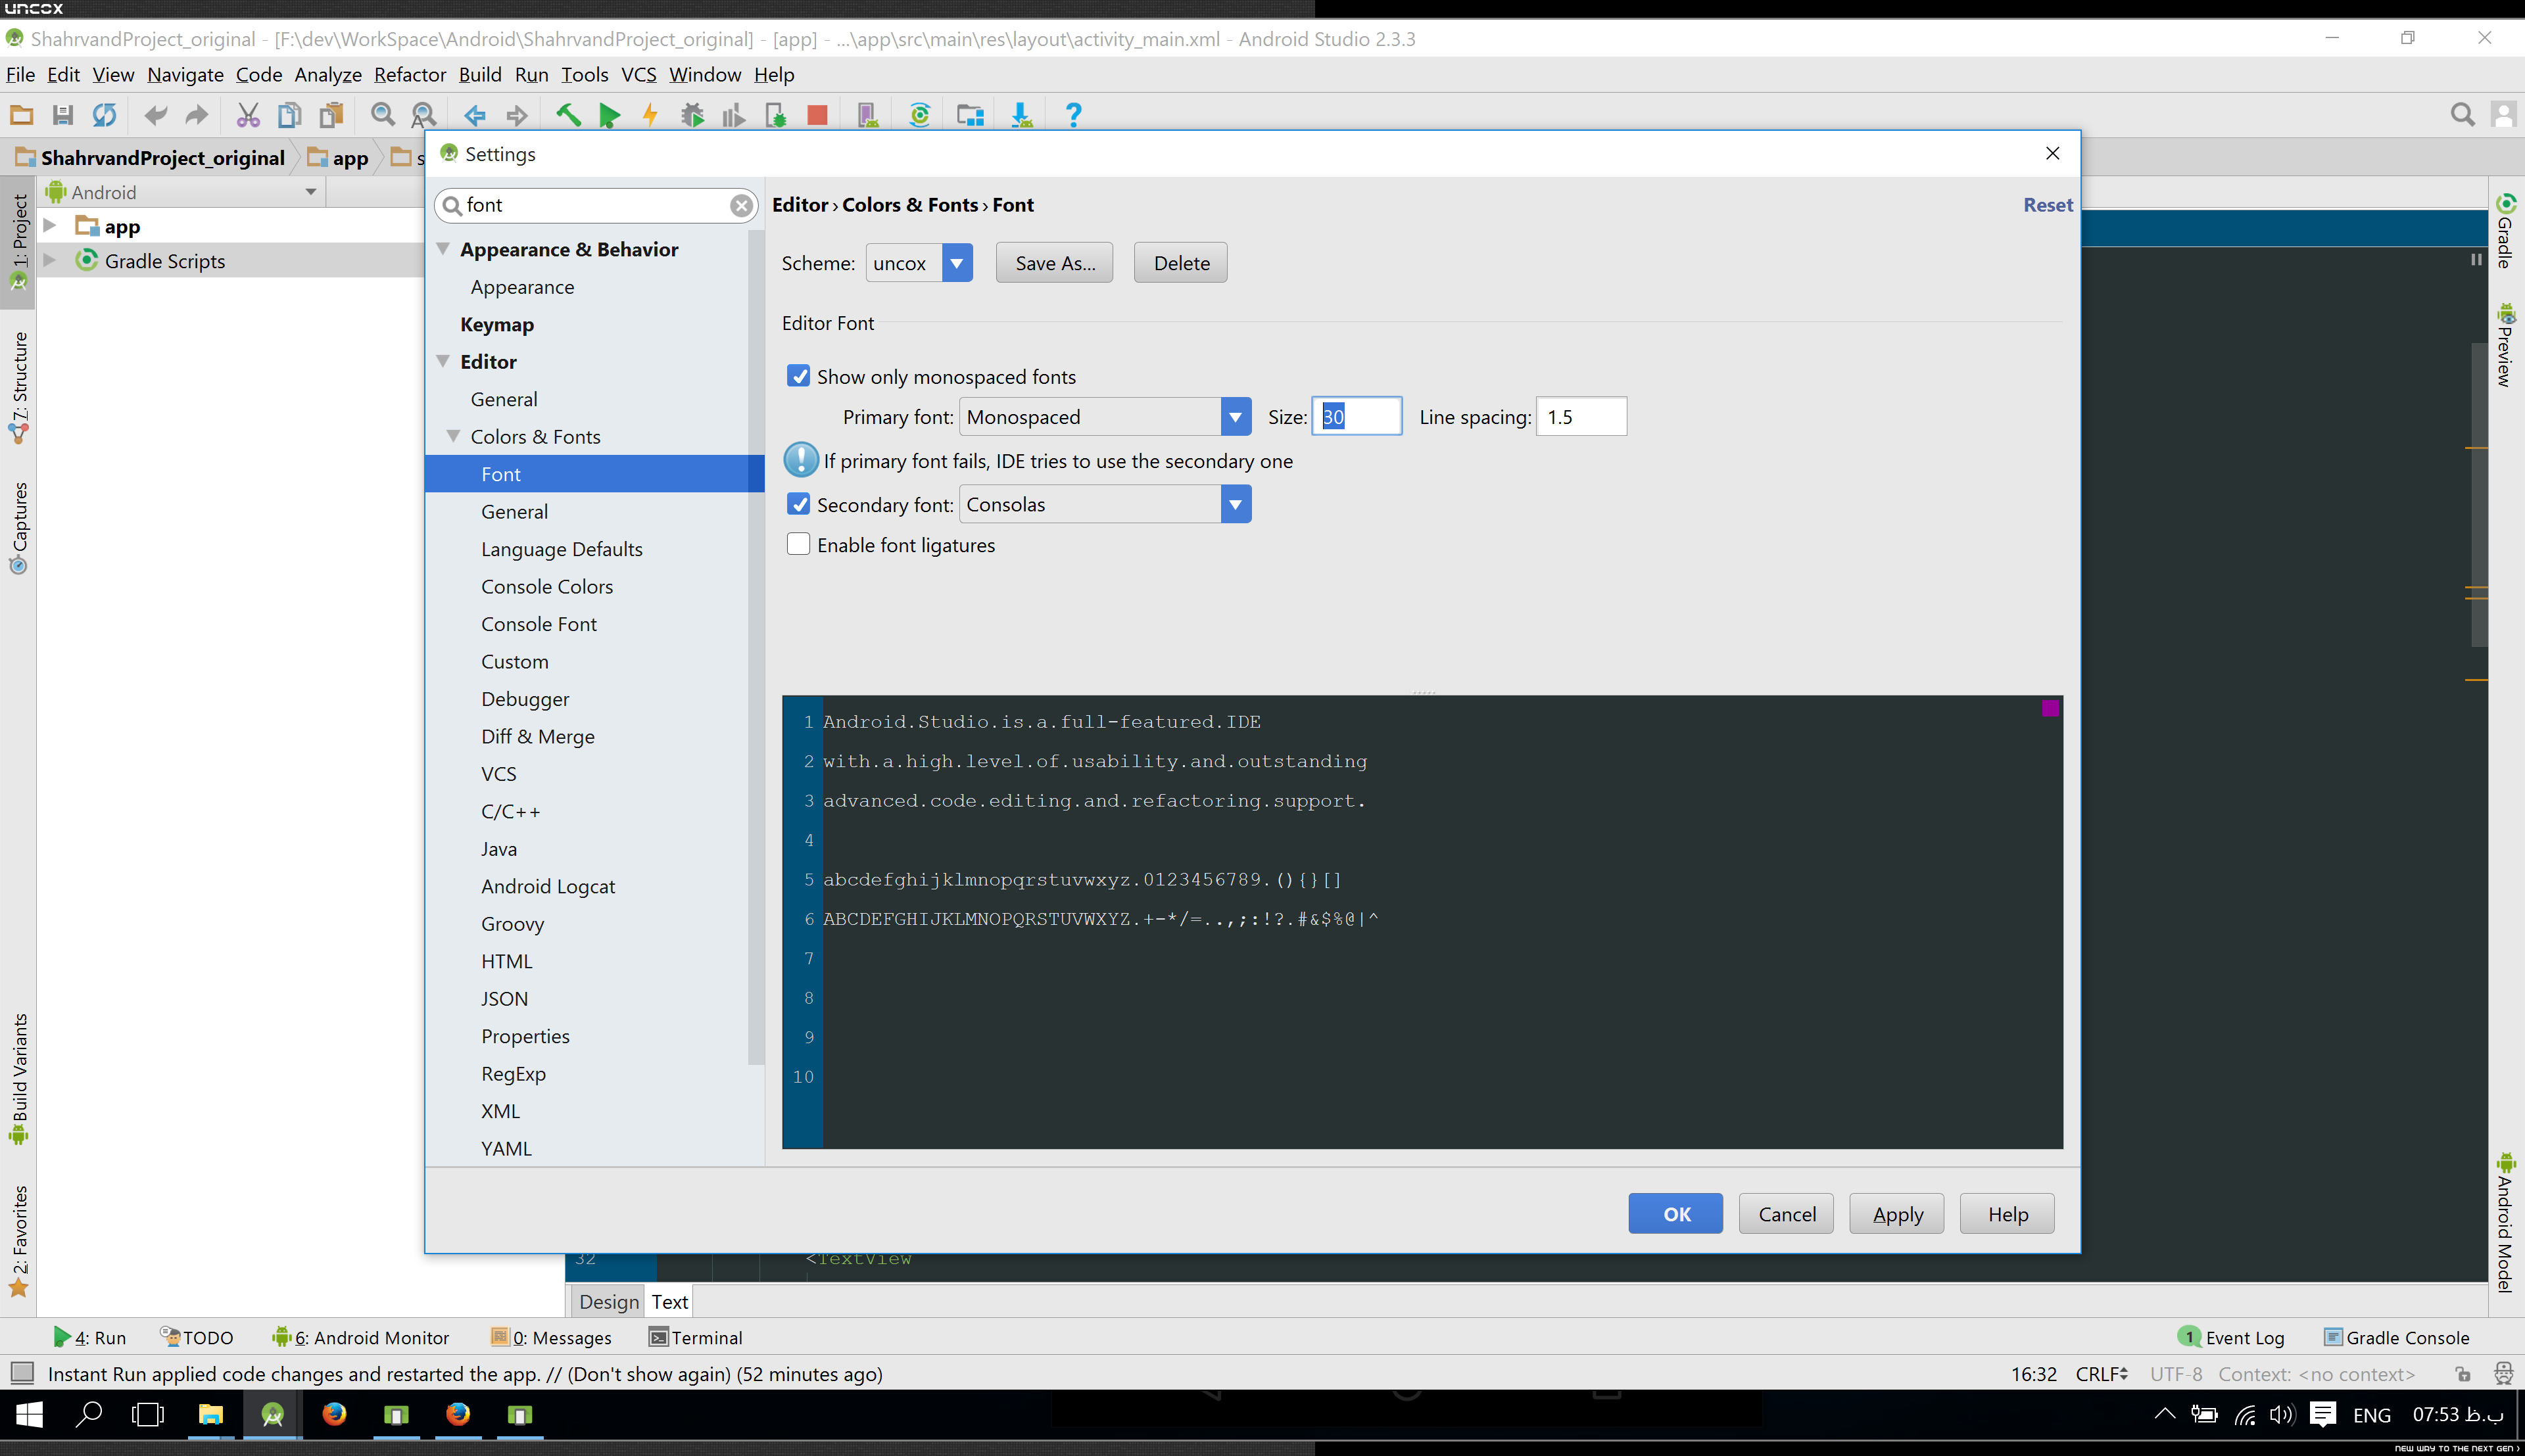Switch to the Text tab
2525x1456 pixels.
click(669, 1302)
